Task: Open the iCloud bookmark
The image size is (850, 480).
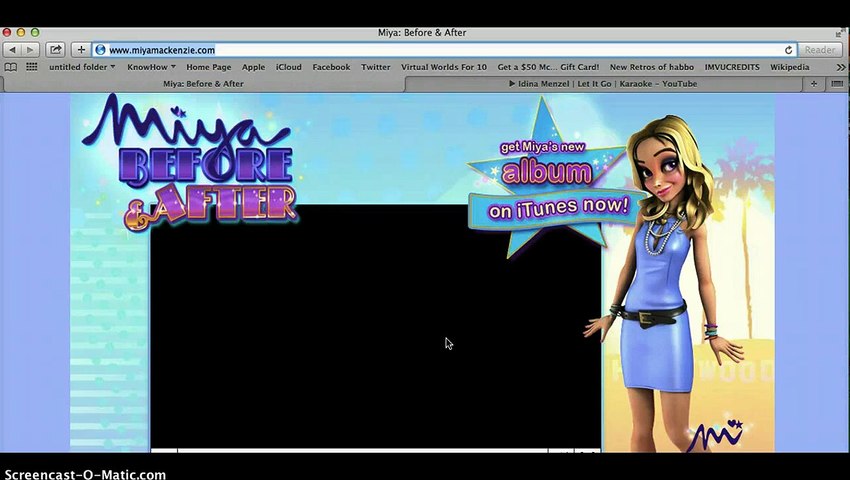Action: coord(288,67)
